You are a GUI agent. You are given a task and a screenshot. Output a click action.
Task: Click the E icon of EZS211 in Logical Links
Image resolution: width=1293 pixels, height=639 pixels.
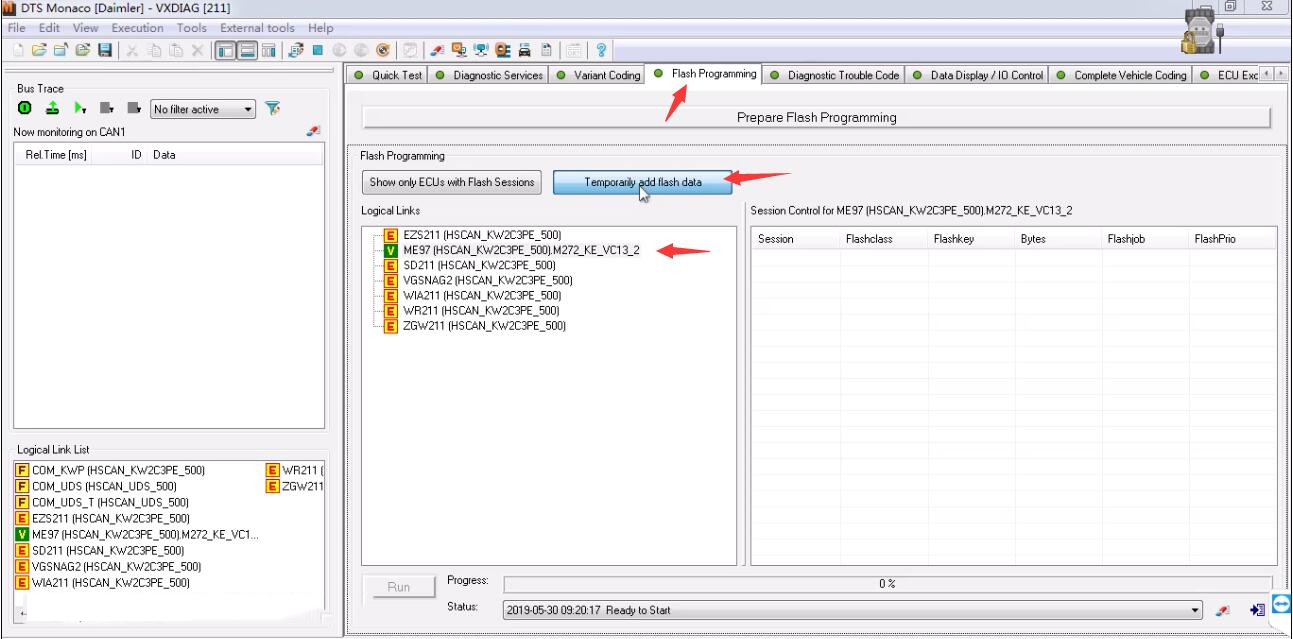point(390,235)
